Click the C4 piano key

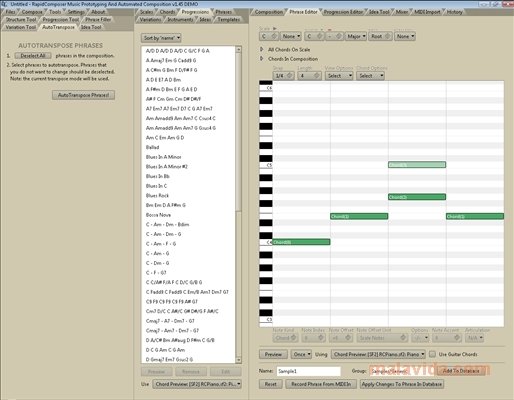coord(266,242)
